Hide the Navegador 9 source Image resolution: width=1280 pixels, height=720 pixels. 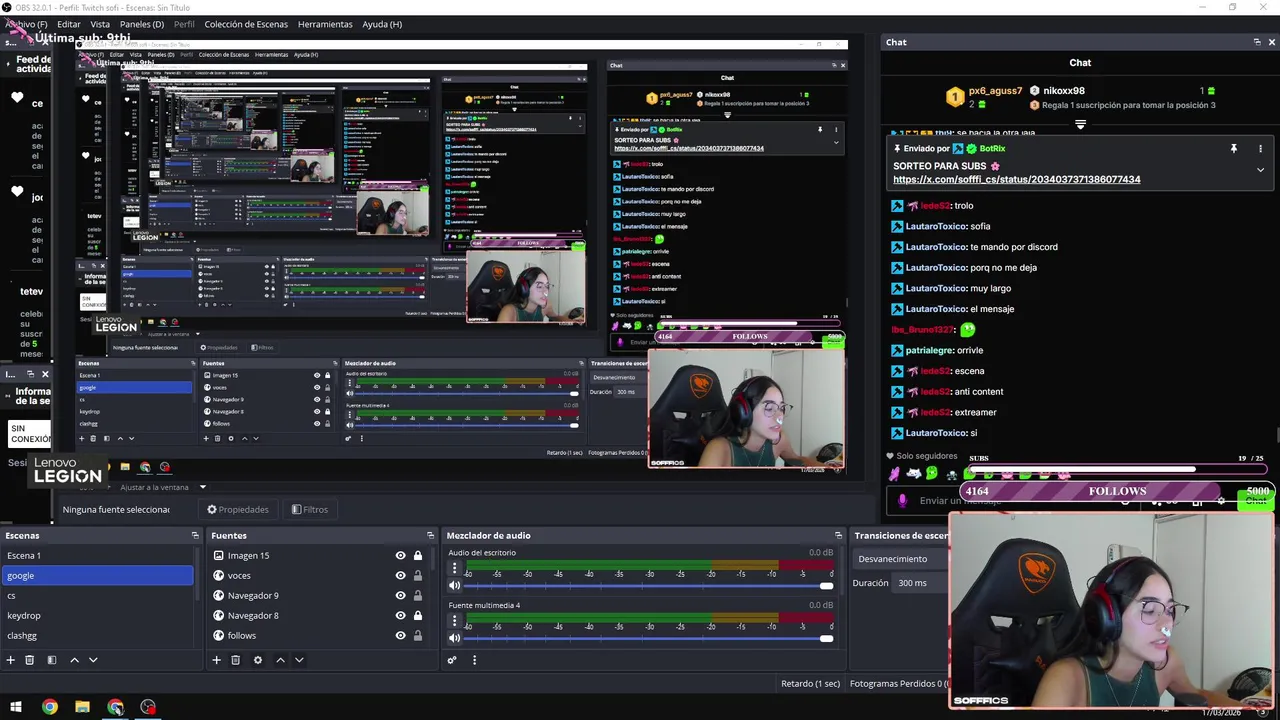(x=401, y=595)
